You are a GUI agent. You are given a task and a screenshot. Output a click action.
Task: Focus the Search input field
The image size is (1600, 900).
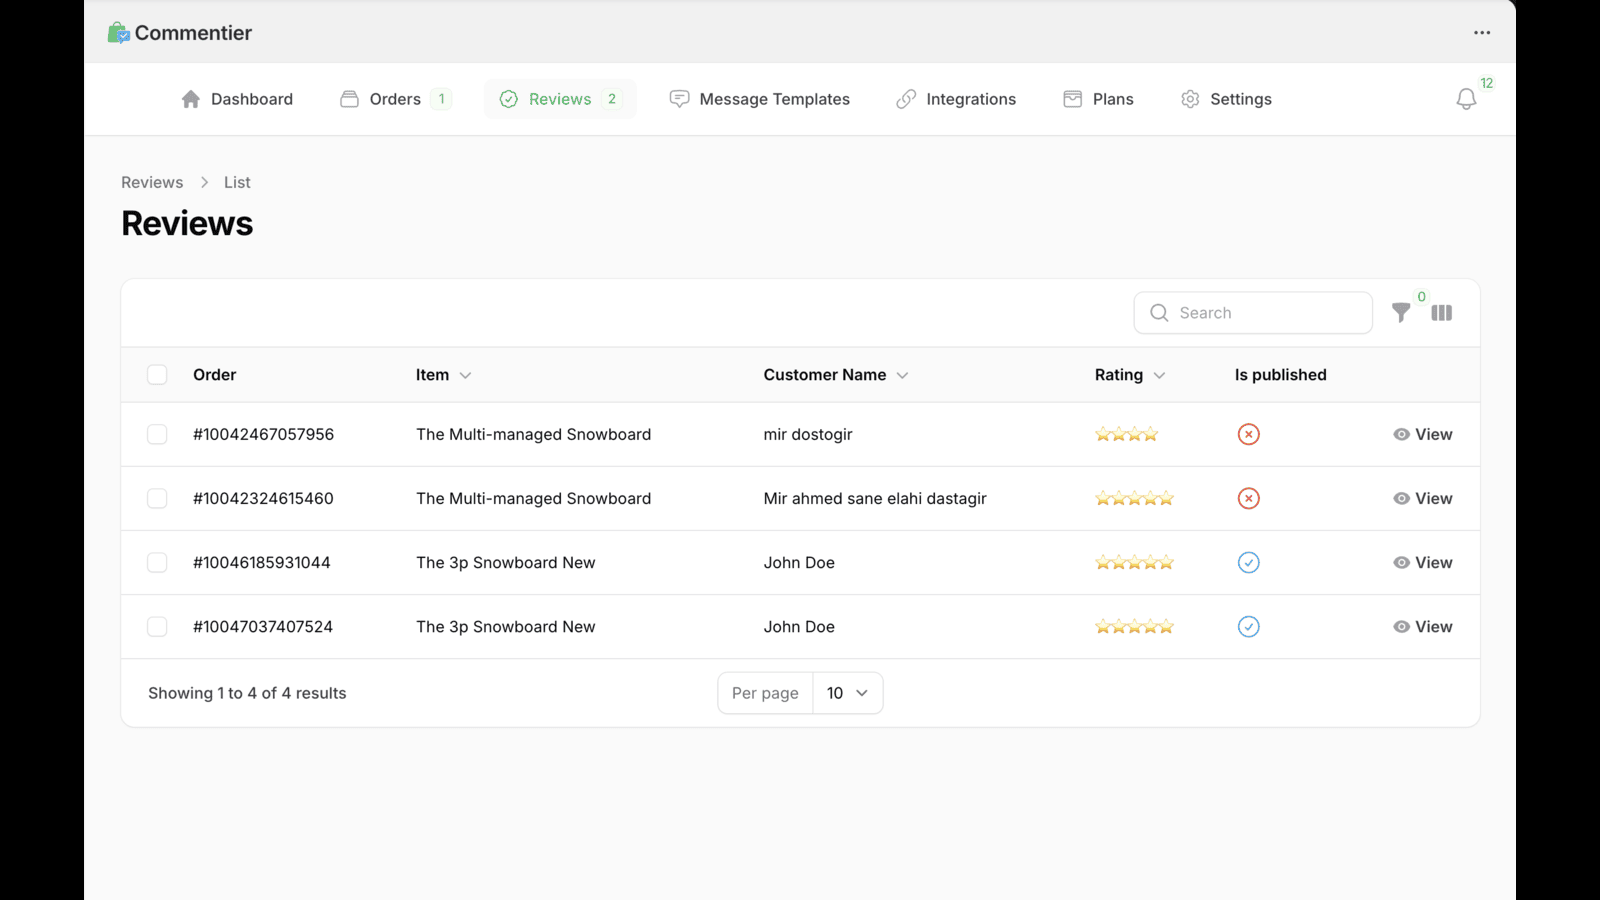coord(1253,313)
